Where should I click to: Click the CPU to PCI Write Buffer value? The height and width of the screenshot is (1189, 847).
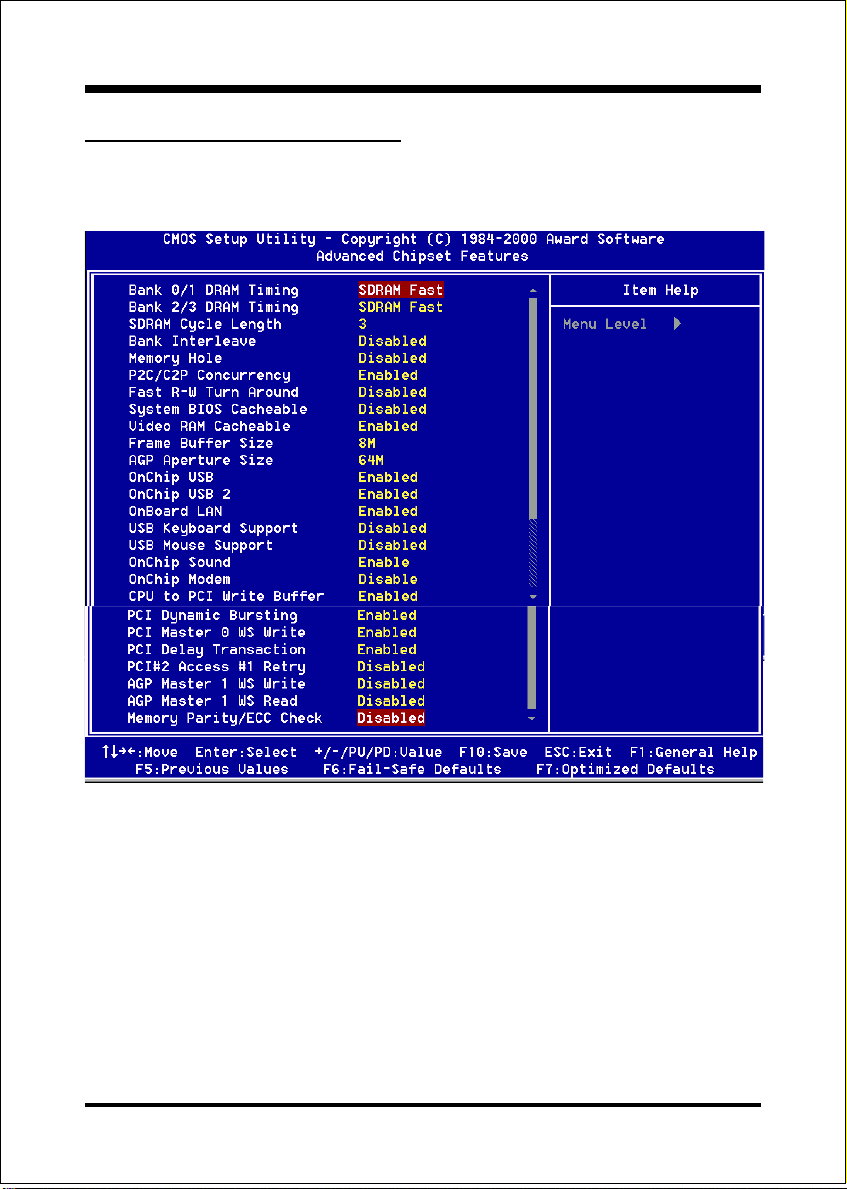tap(388, 596)
